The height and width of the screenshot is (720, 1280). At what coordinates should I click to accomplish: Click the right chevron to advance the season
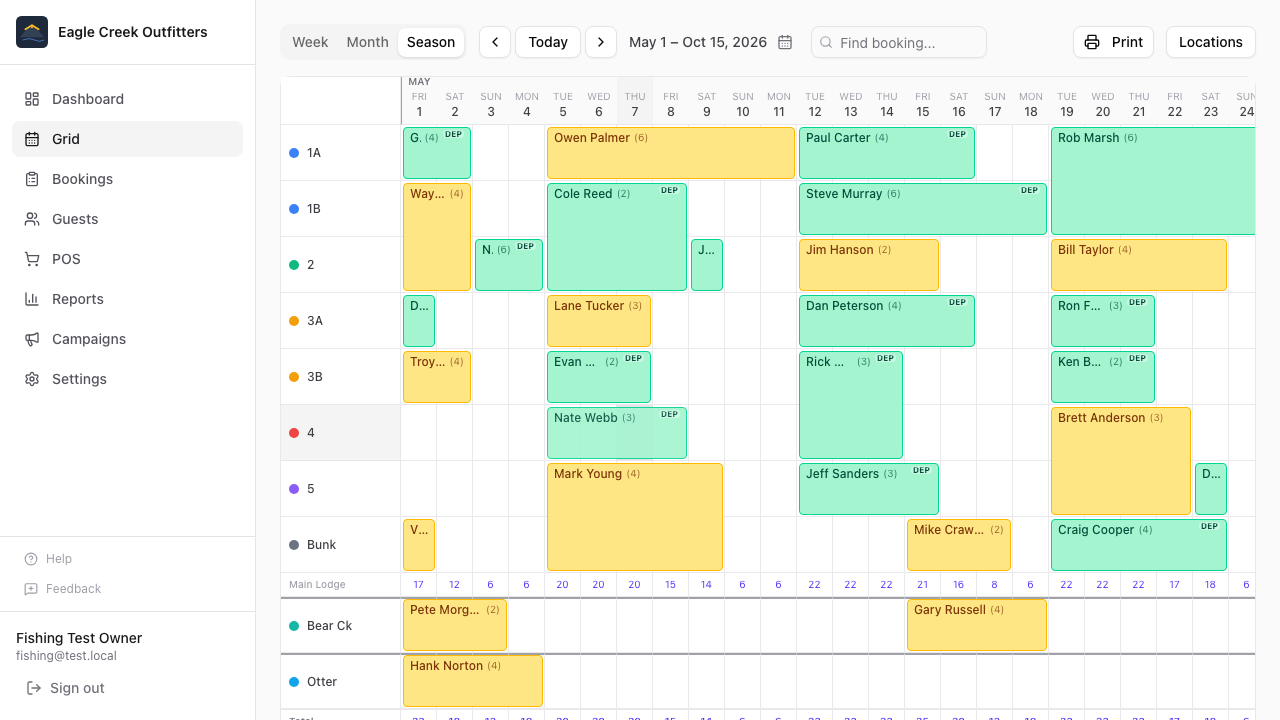click(x=601, y=42)
